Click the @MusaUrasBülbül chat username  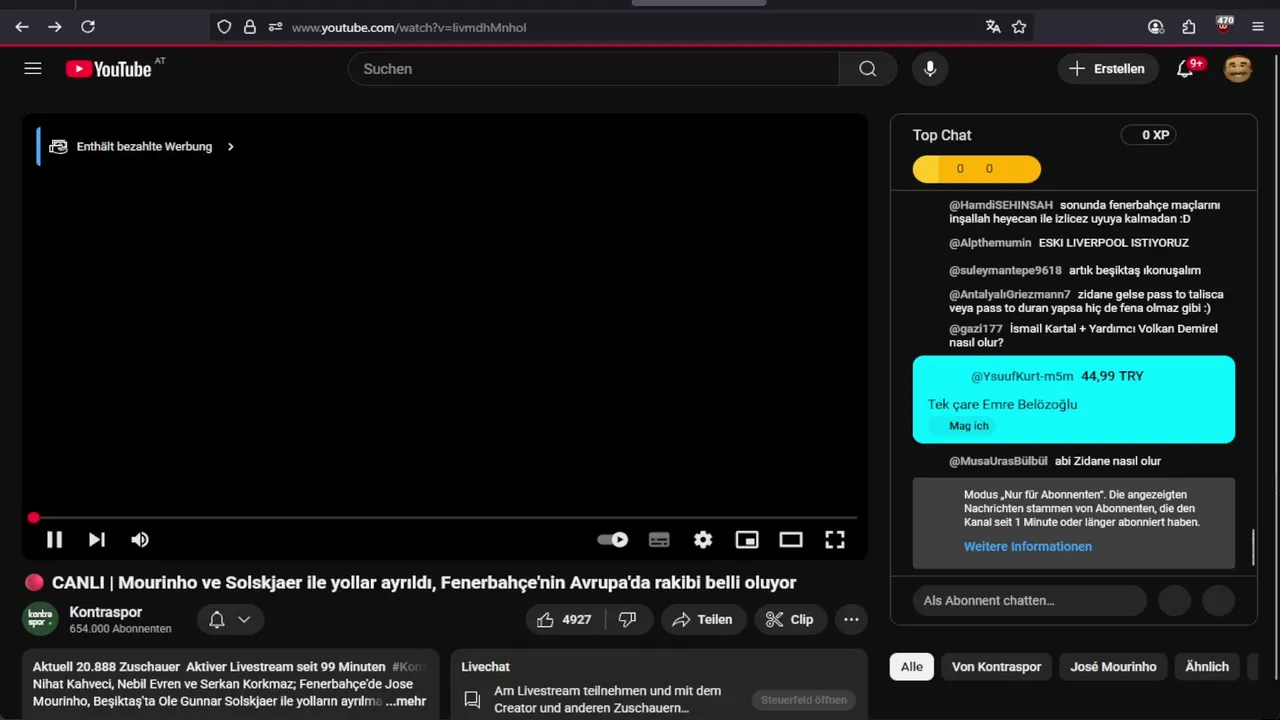tap(998, 461)
